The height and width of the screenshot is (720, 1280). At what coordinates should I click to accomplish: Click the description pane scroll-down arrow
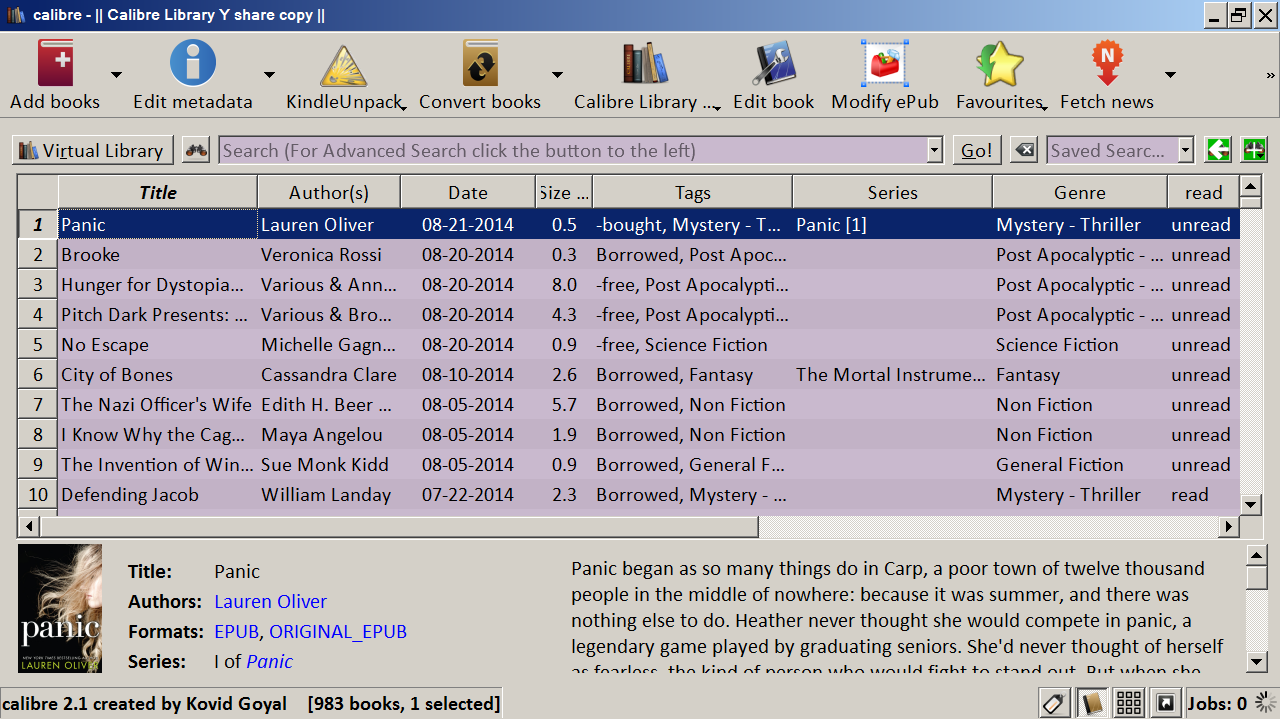1257,662
